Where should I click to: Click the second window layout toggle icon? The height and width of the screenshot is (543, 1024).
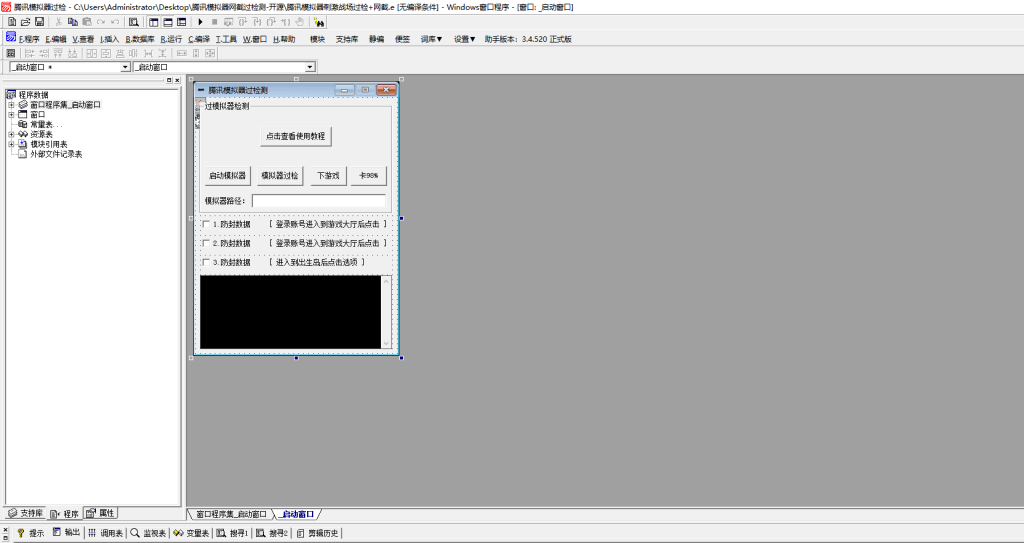[x=168, y=22]
